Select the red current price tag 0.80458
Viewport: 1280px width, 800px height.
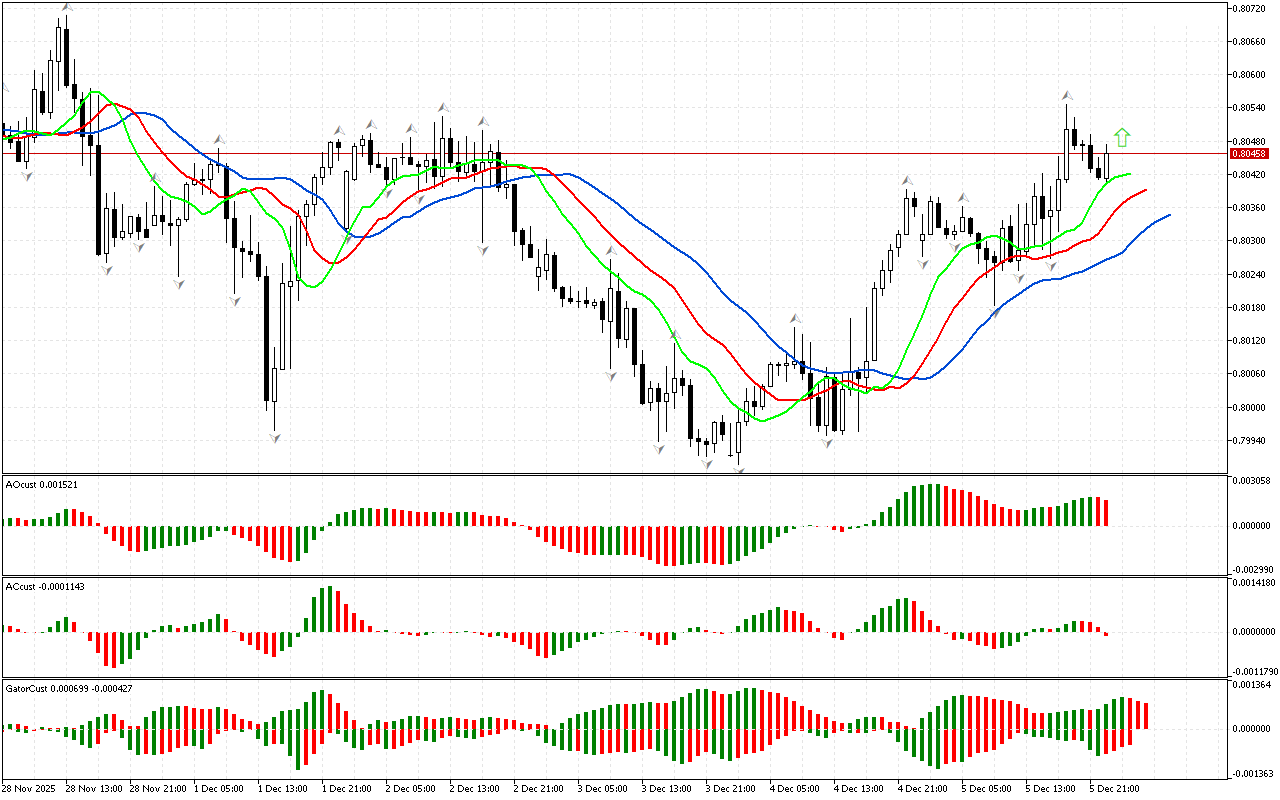1249,153
